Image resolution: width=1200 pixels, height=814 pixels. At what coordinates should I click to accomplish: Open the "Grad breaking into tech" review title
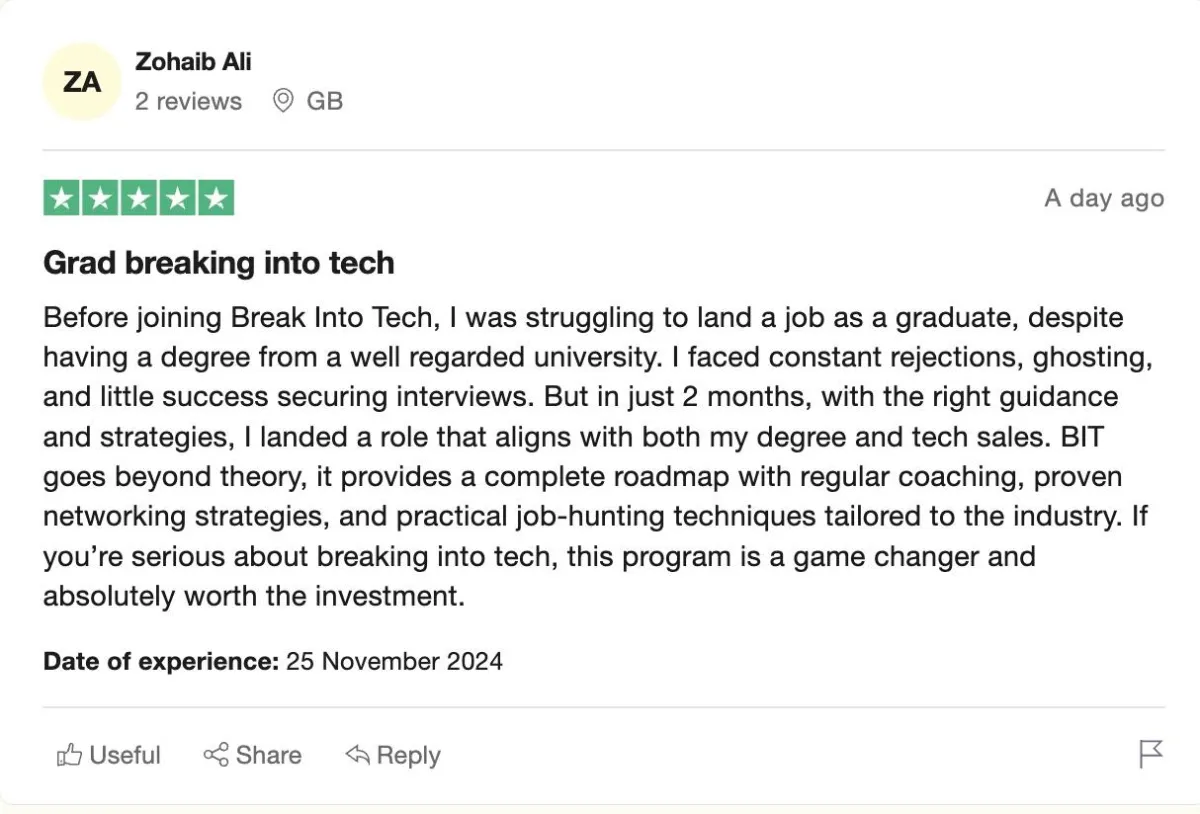click(219, 263)
